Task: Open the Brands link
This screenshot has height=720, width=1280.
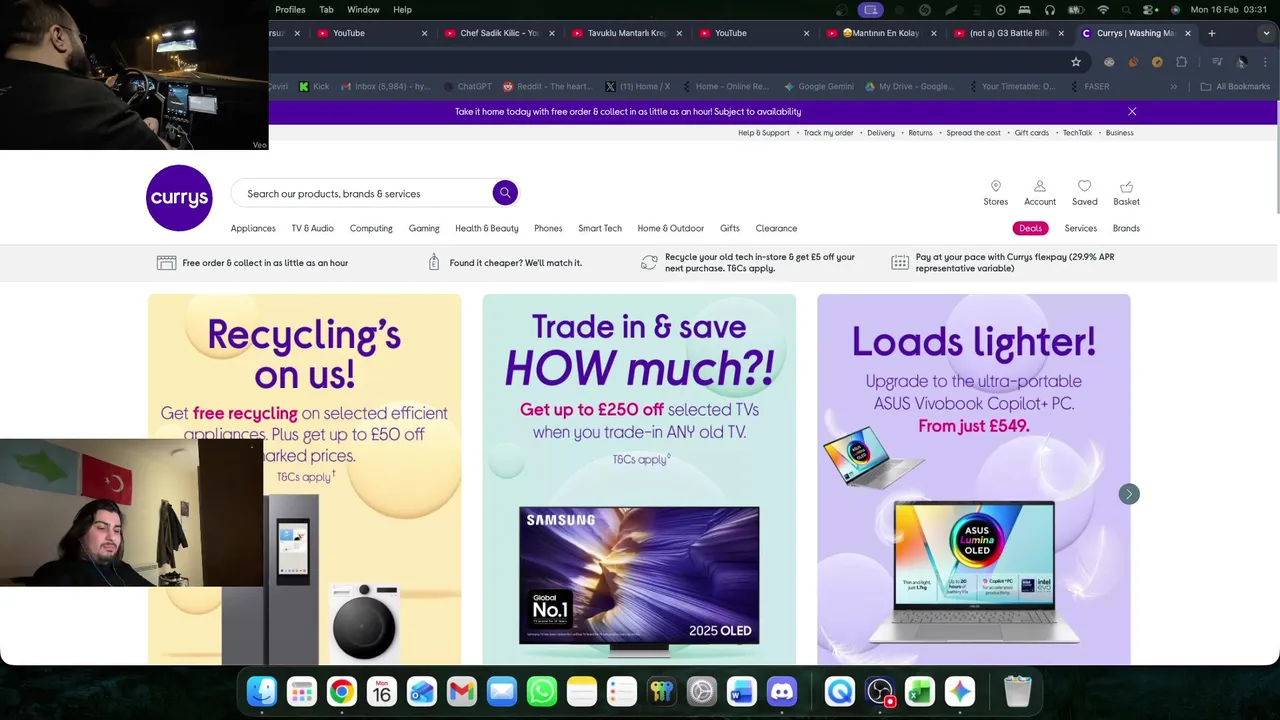Action: pyautogui.click(x=1126, y=228)
